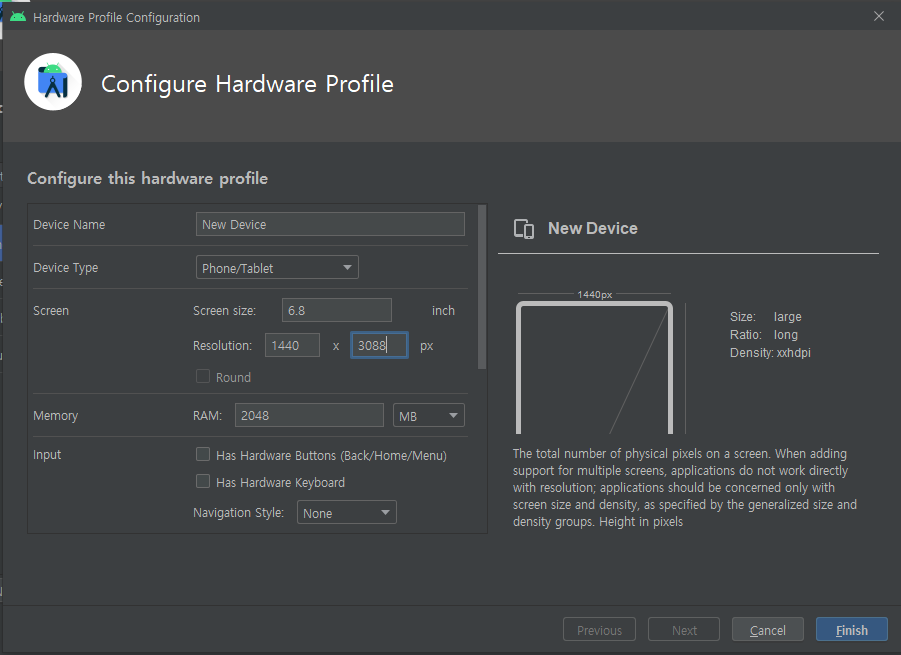Click the 'New Device' preview title

(592, 228)
